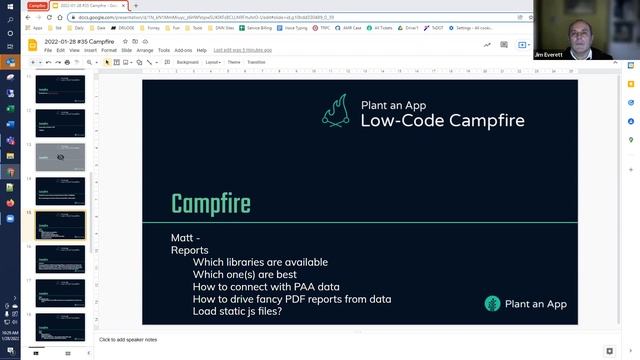Open the Format menu
This screenshot has height=360, width=640.
pos(109,50)
